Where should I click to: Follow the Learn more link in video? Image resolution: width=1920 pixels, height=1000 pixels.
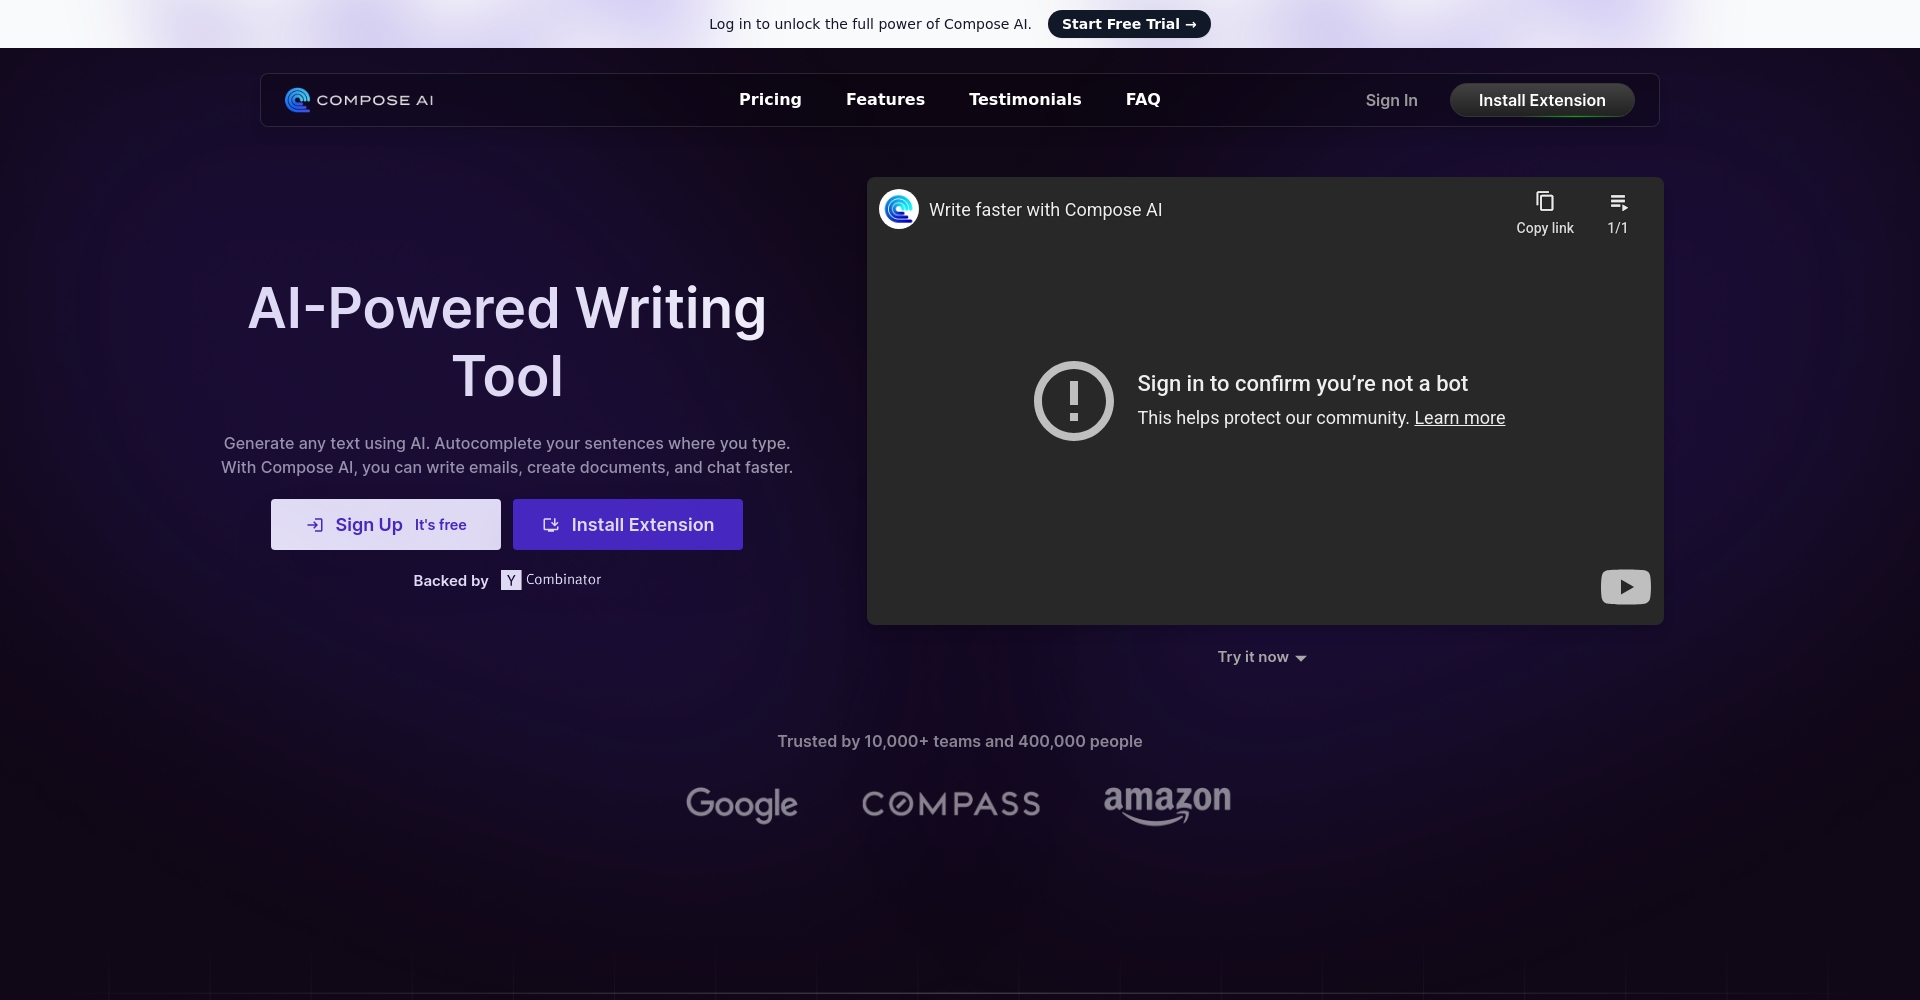tap(1459, 418)
